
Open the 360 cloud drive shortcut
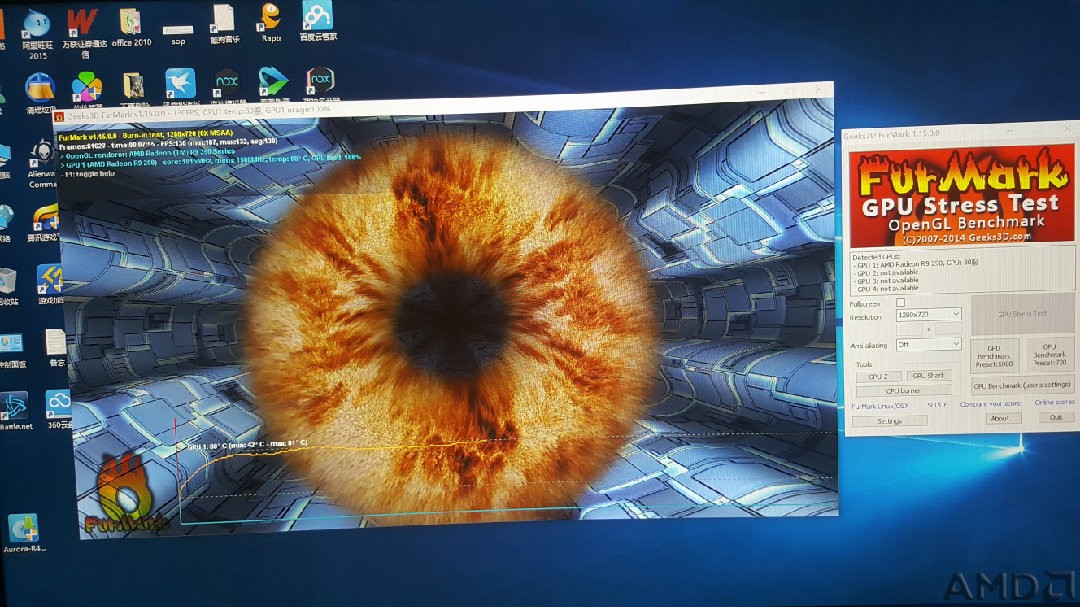tap(58, 409)
